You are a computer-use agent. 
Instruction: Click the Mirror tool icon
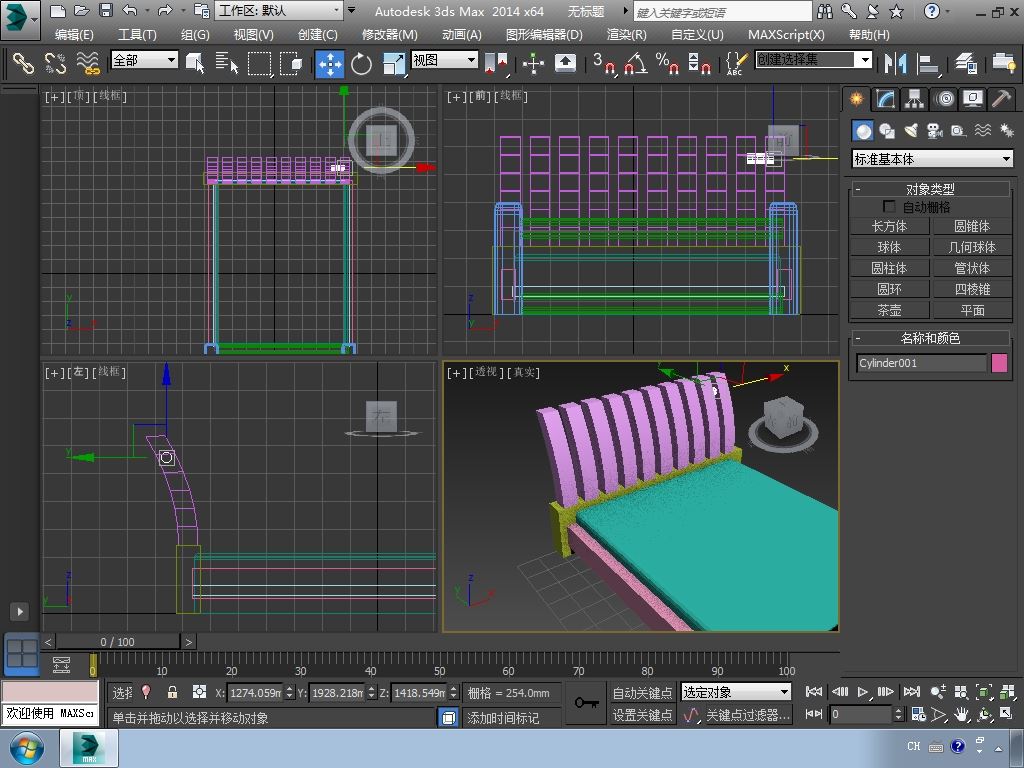click(895, 64)
